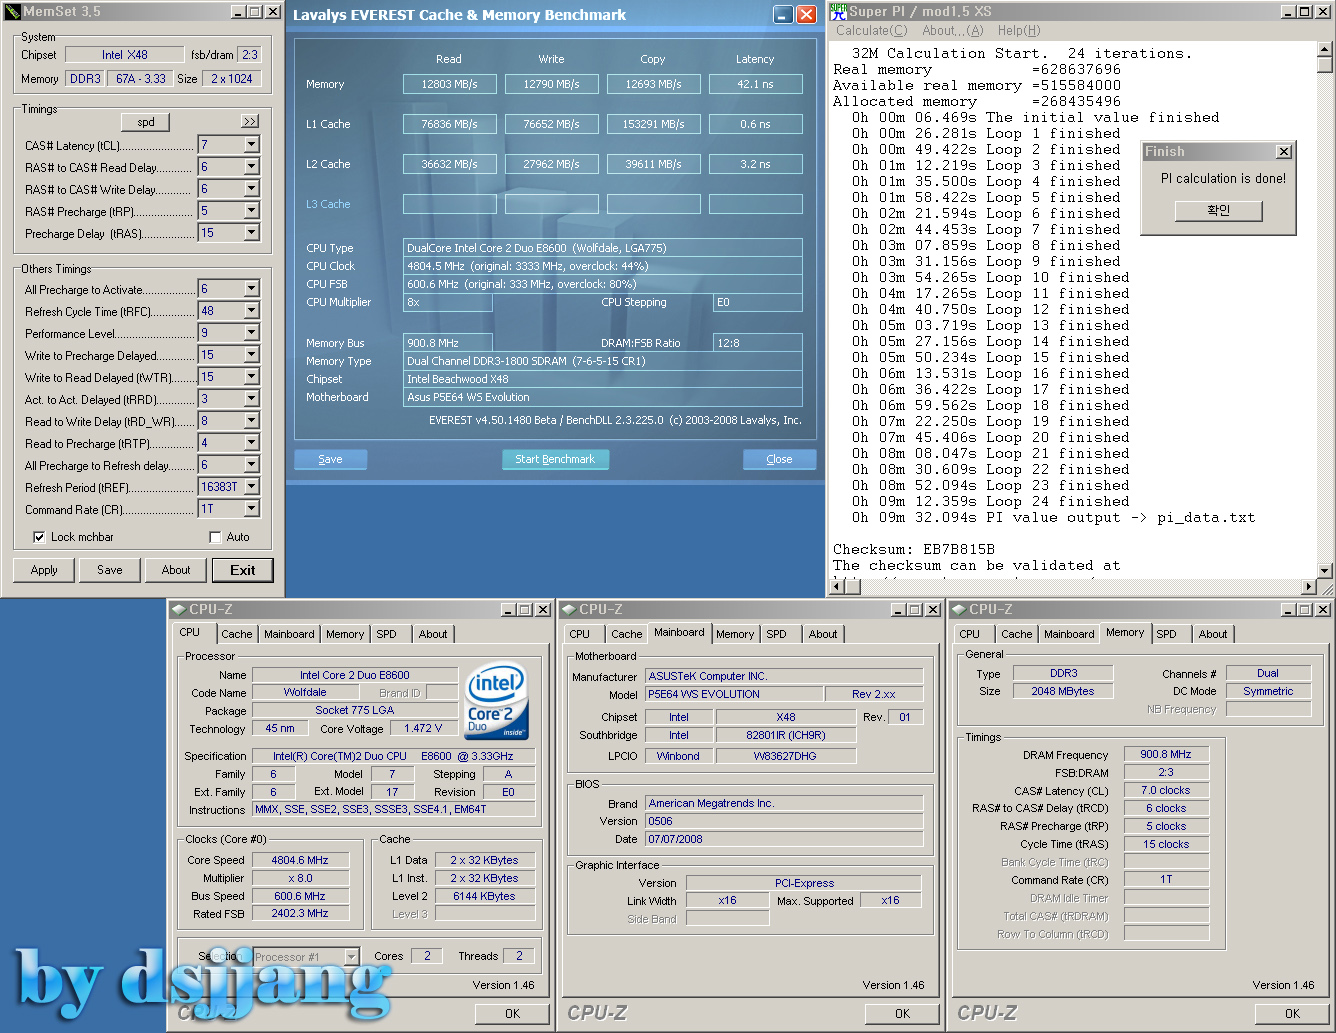
Task: Click the PI value output pi_data.txt line
Action: [1053, 517]
